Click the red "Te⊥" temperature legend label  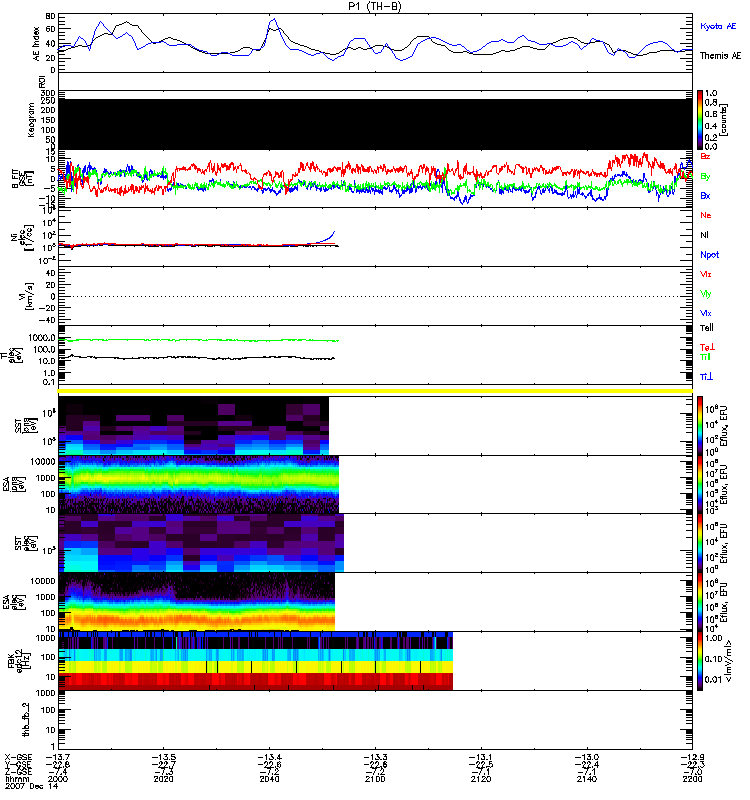click(707, 347)
